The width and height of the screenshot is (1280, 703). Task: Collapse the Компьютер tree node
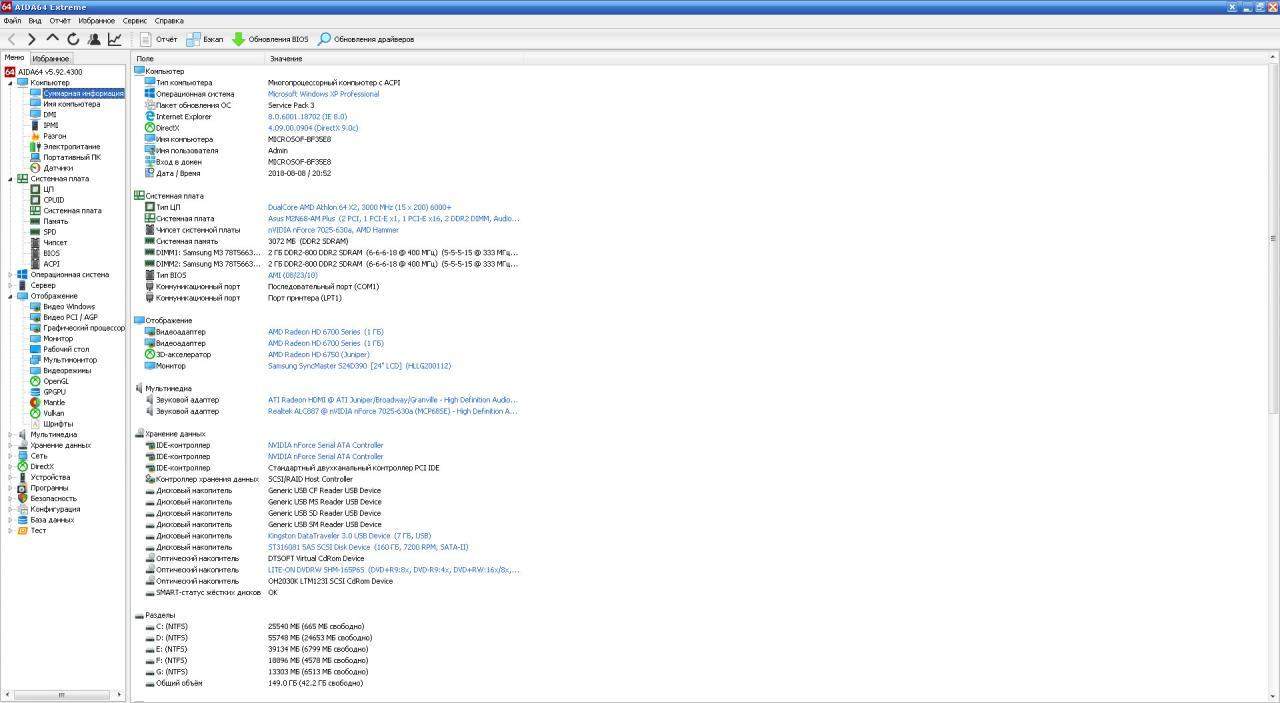click(x=10, y=83)
